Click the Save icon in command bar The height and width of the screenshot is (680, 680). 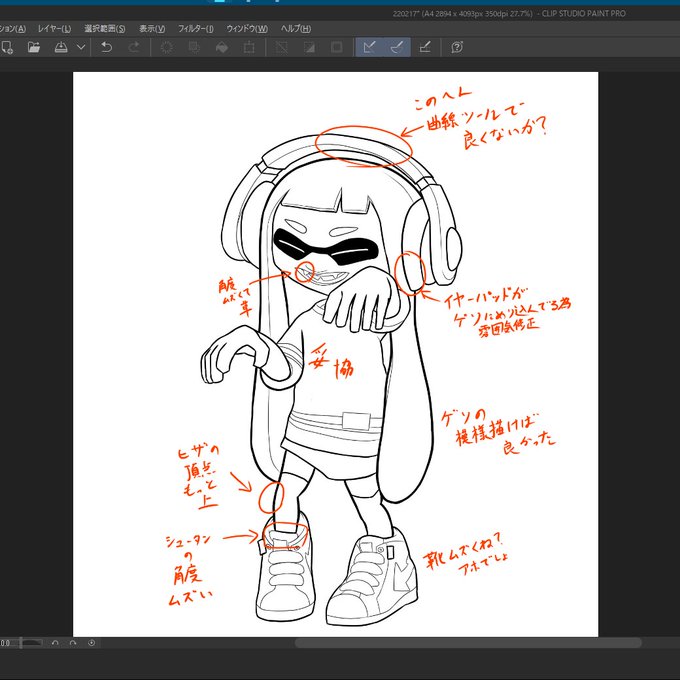point(61,47)
